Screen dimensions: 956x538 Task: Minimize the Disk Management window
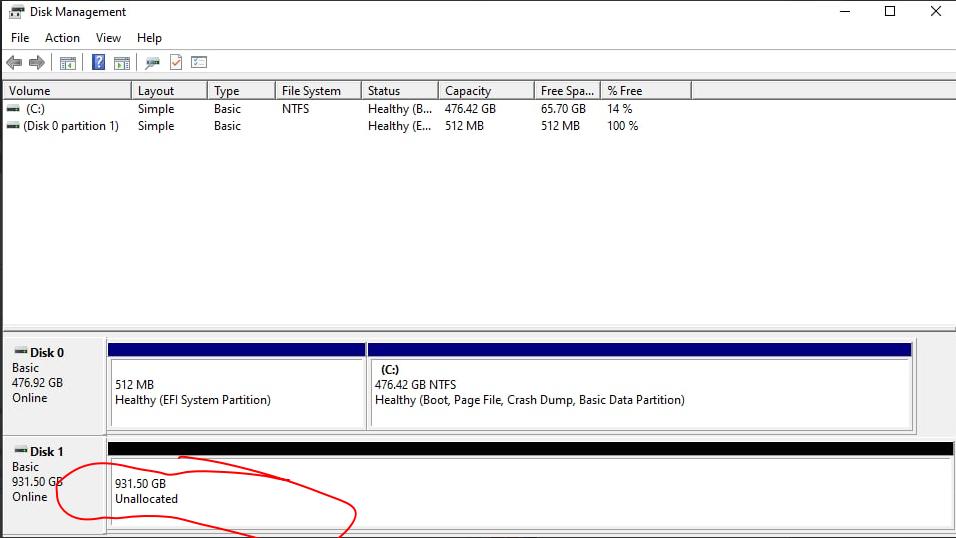[x=844, y=12]
